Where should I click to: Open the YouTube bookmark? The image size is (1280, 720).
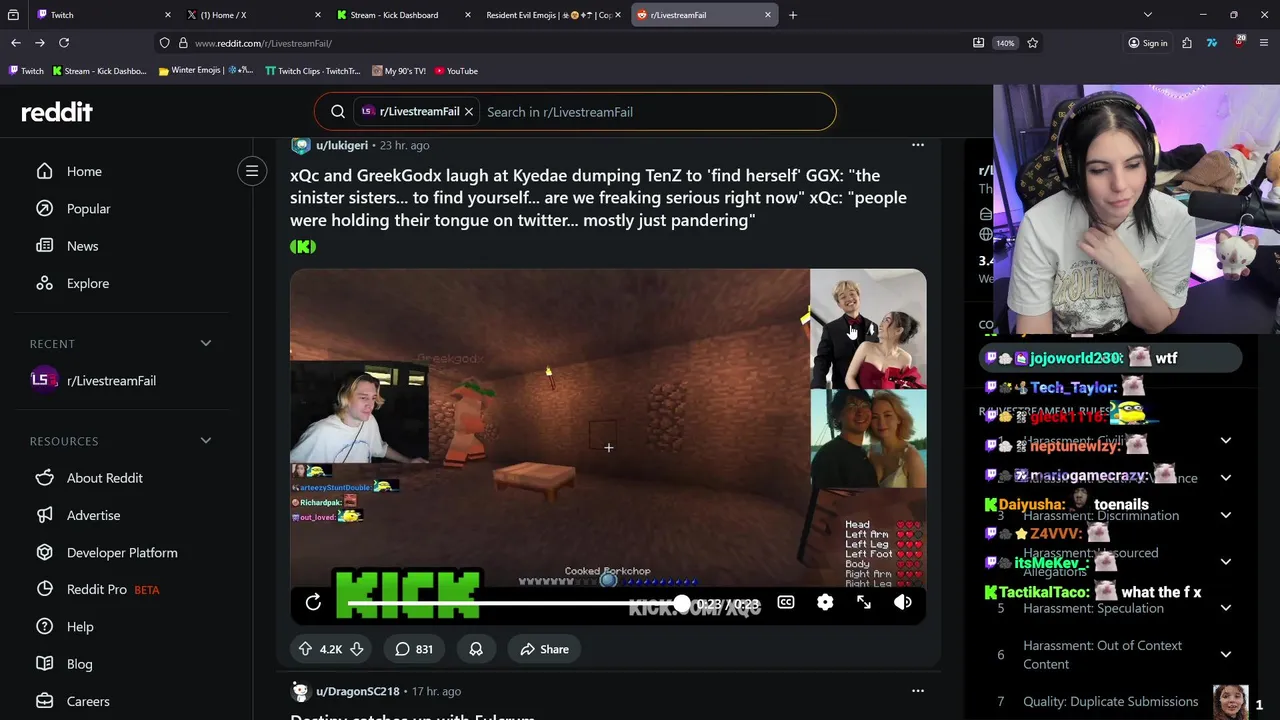pos(454,71)
